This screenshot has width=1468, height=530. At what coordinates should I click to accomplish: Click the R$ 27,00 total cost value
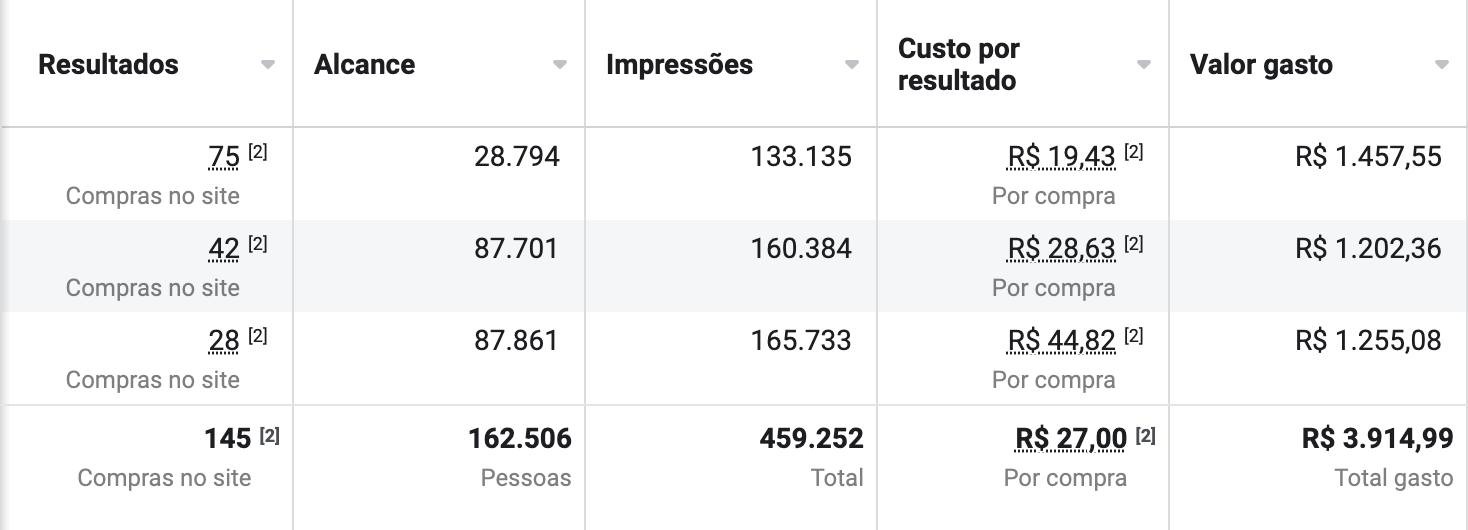click(1070, 438)
